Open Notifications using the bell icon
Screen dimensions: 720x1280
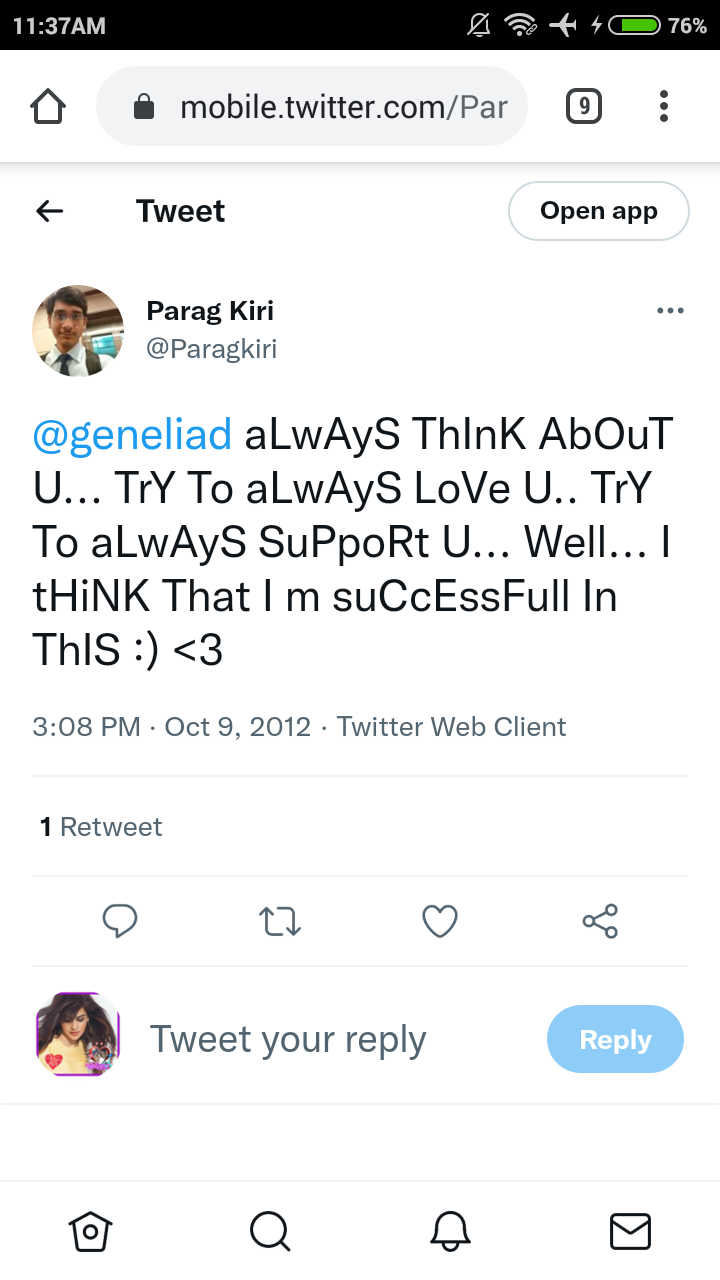pyautogui.click(x=450, y=1231)
